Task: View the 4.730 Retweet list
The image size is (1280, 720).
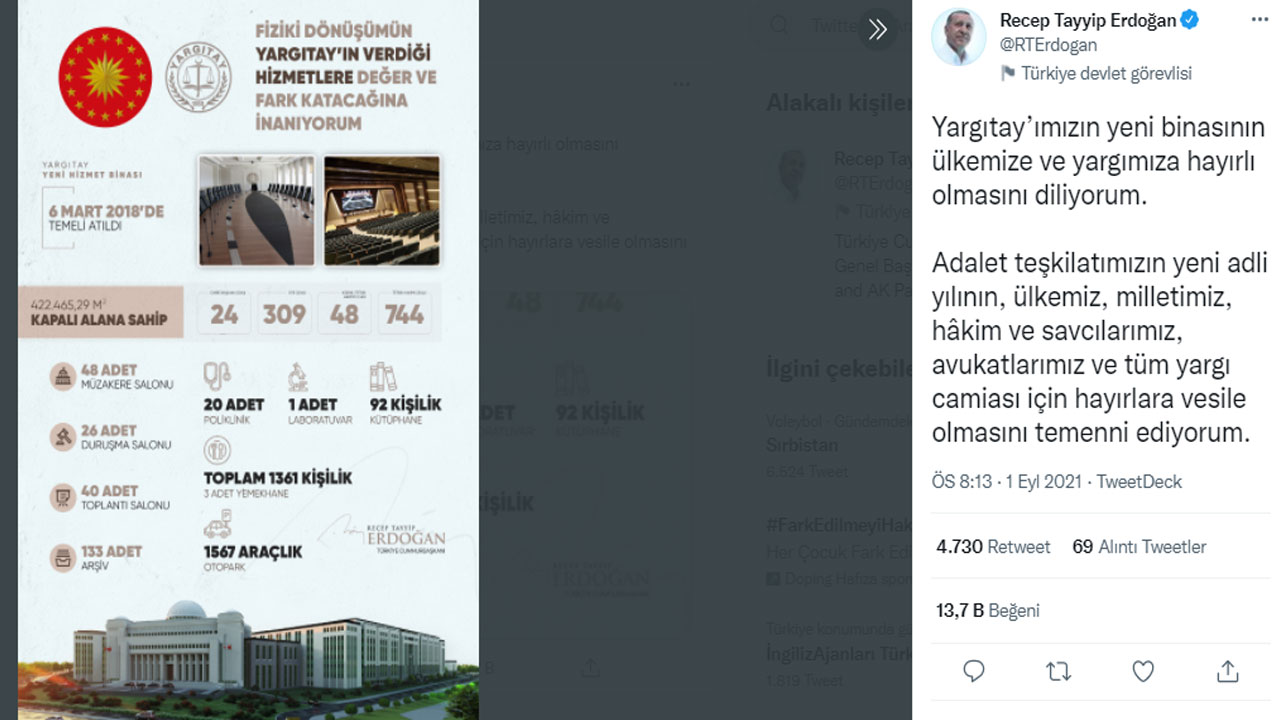Action: point(993,547)
